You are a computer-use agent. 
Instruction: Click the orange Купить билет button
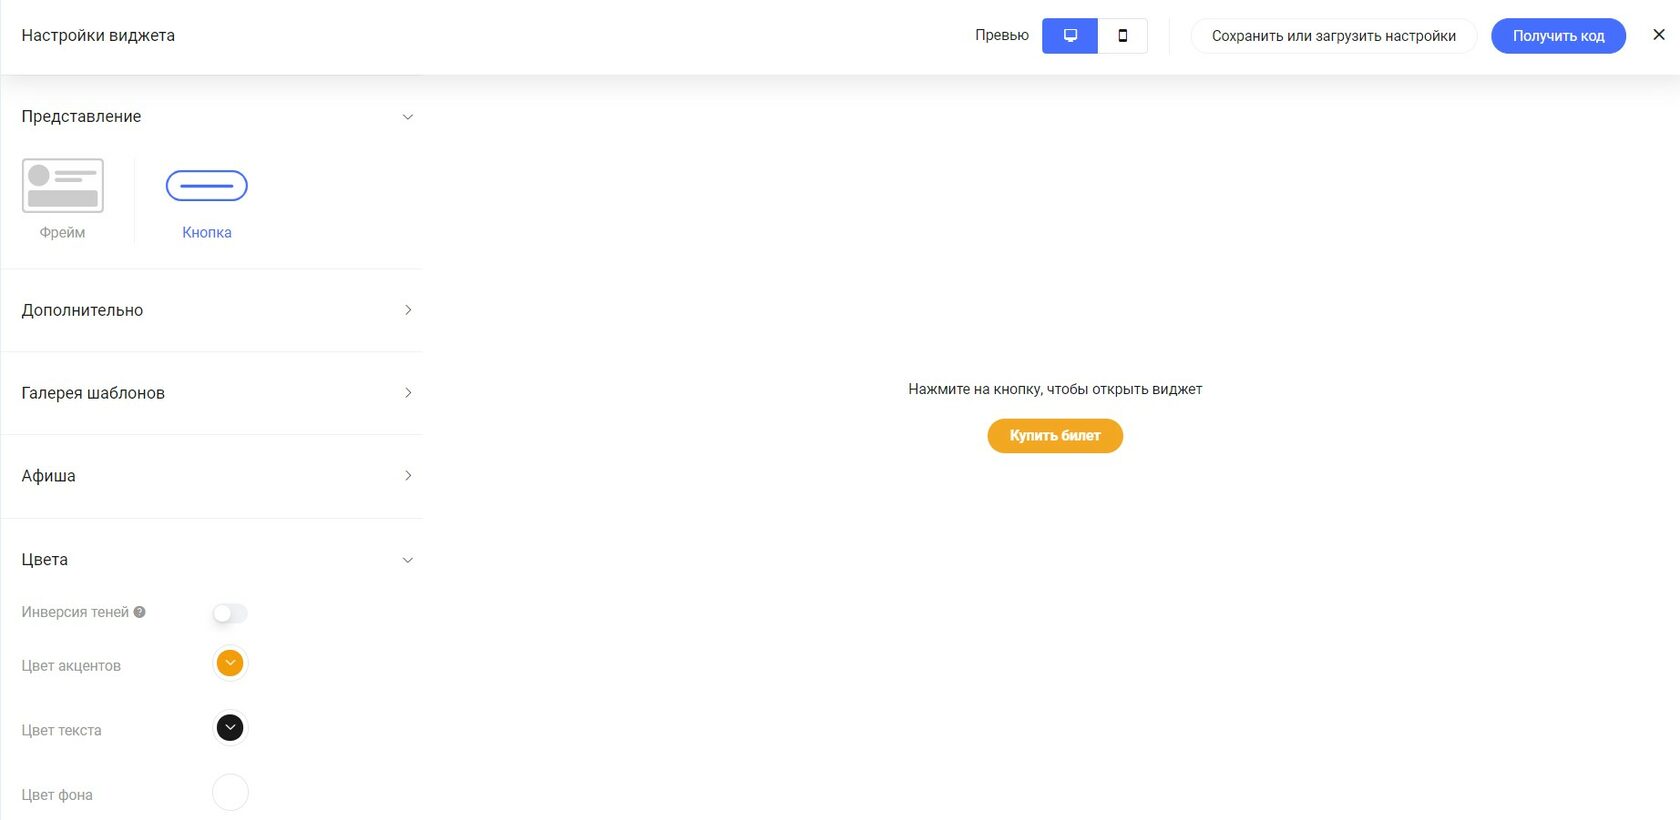click(1055, 436)
